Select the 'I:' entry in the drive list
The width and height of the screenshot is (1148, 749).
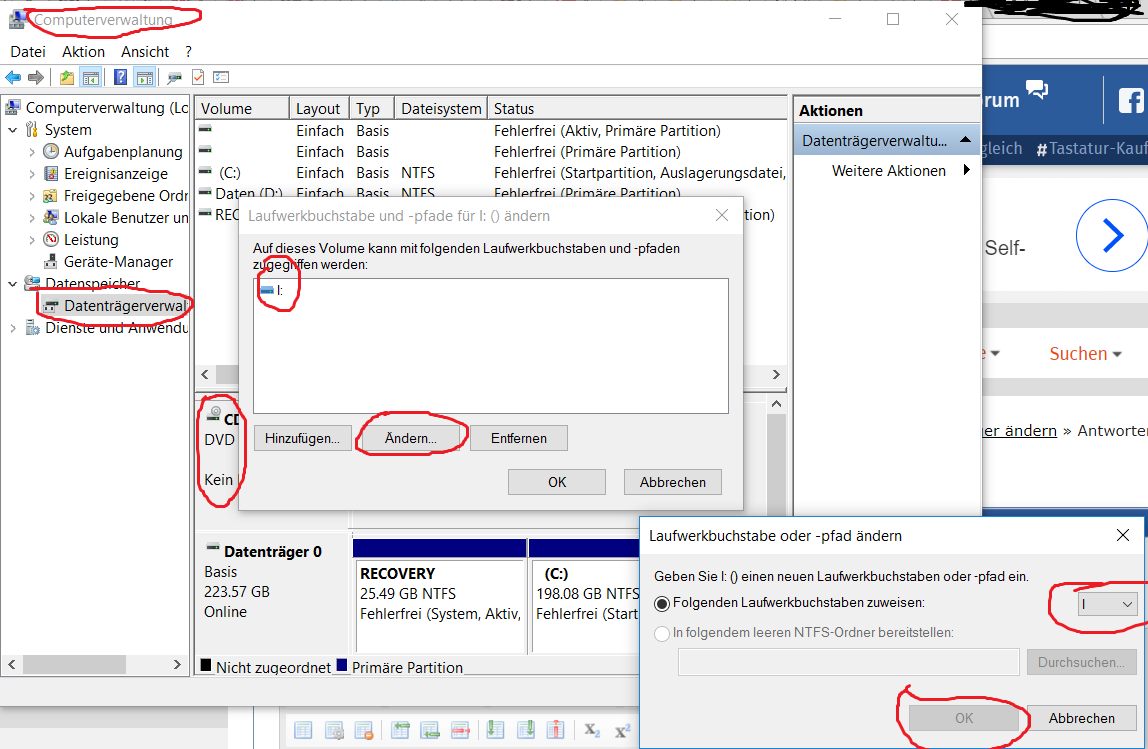tap(272, 291)
